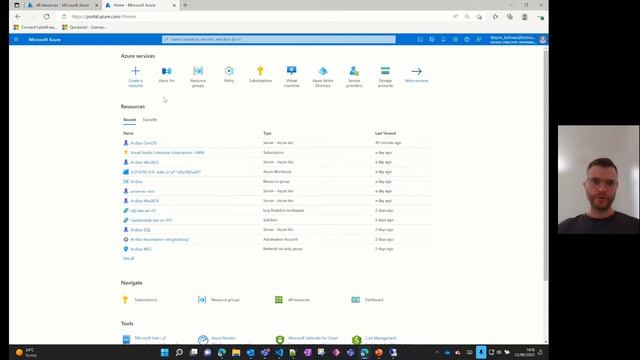The width and height of the screenshot is (640, 360).
Task: Open Visual Studio Code from taskbar
Action: (279, 352)
